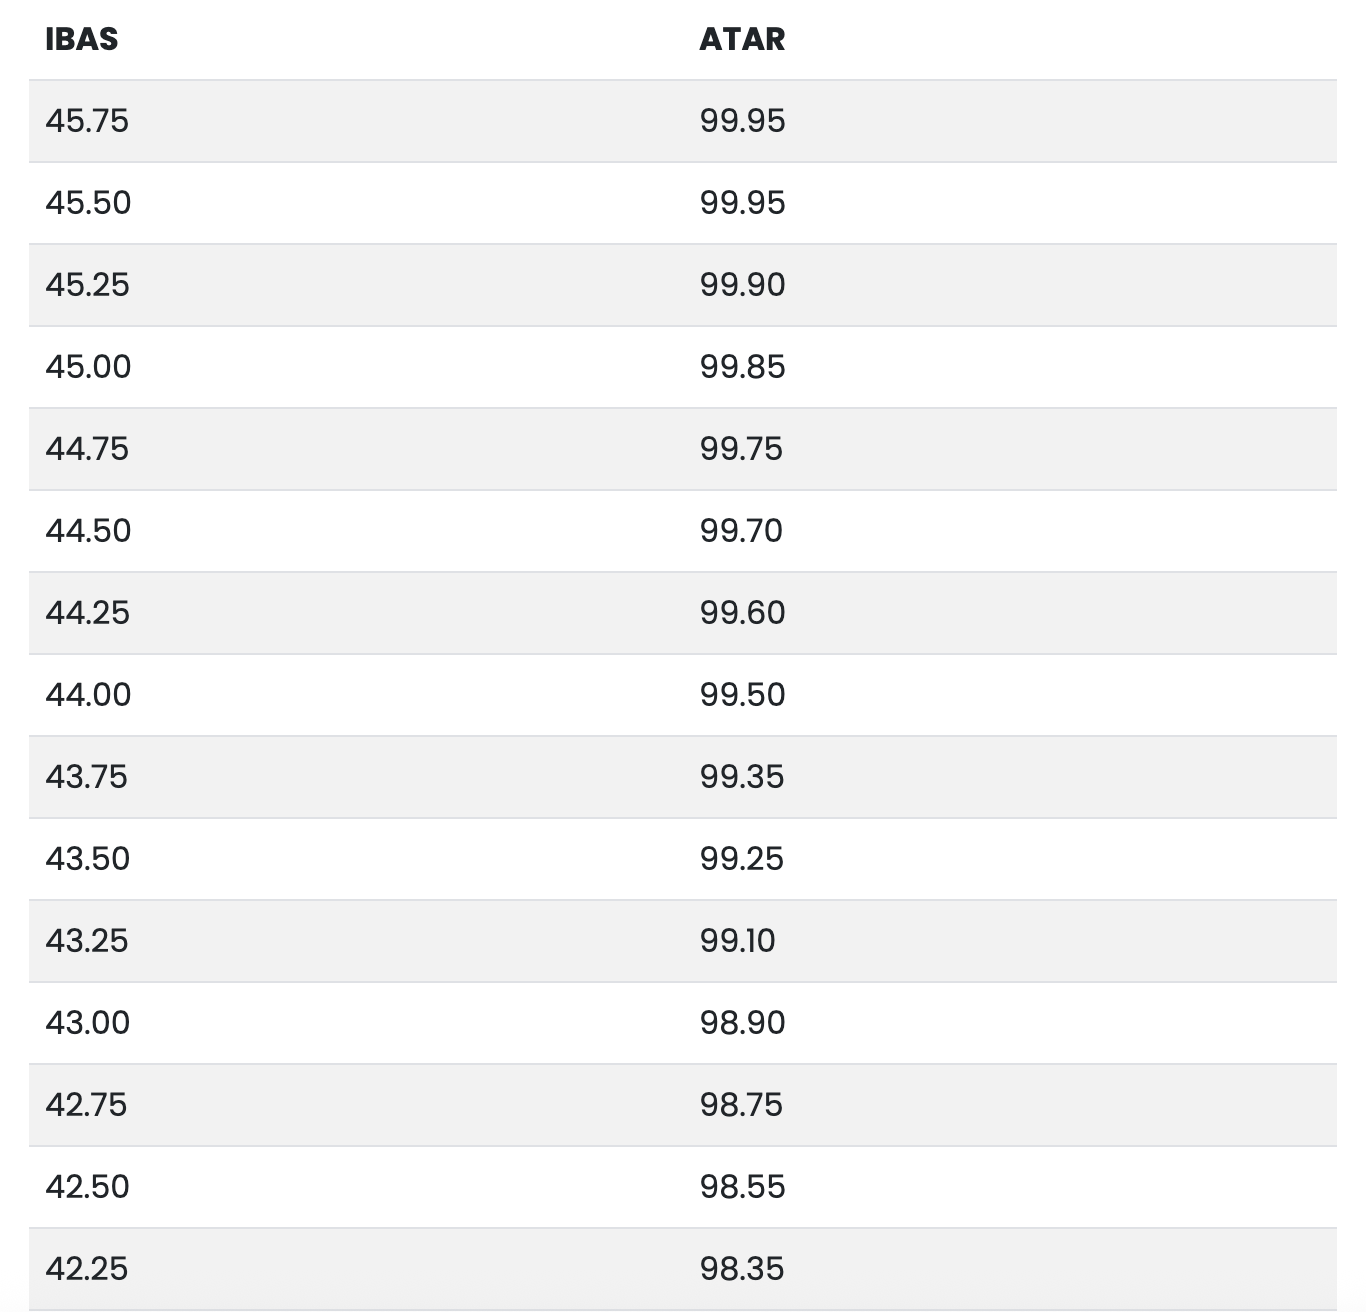Click the ATAR cell 99.60
Screen dimensions: 1366x1312
[x=742, y=613]
